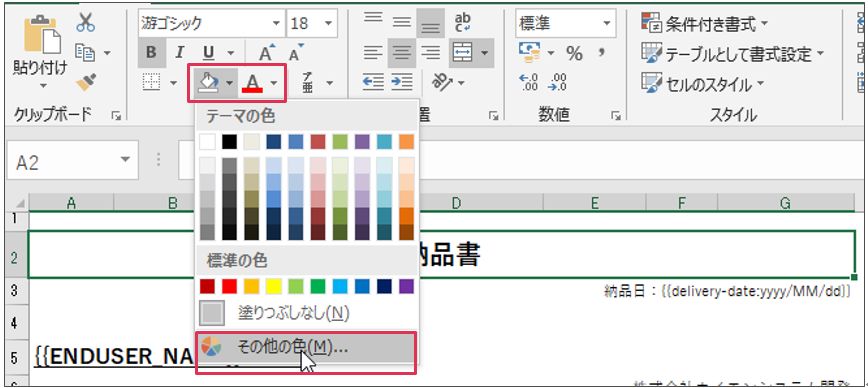This screenshot has height=388, width=868.
Task: Click the select-all corner button
Action: [17, 203]
